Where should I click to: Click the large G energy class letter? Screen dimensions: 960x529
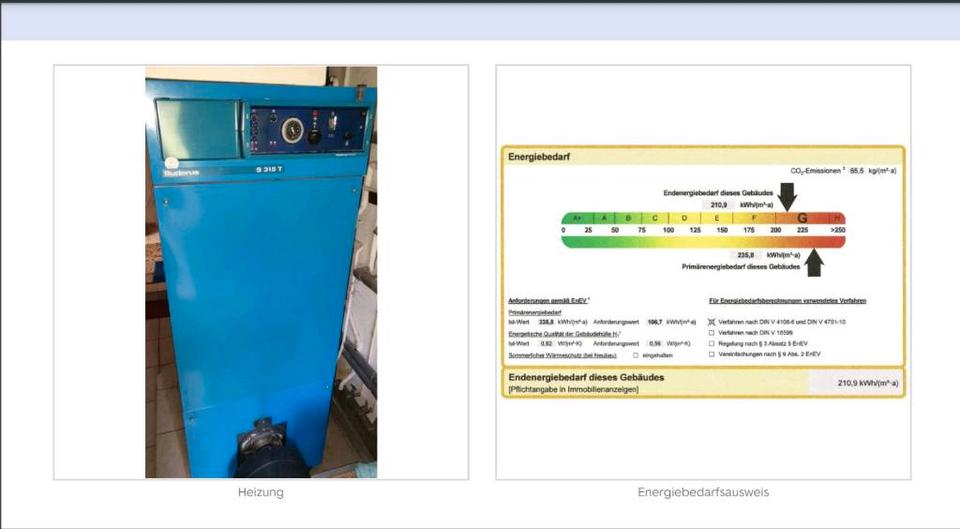tap(802, 218)
